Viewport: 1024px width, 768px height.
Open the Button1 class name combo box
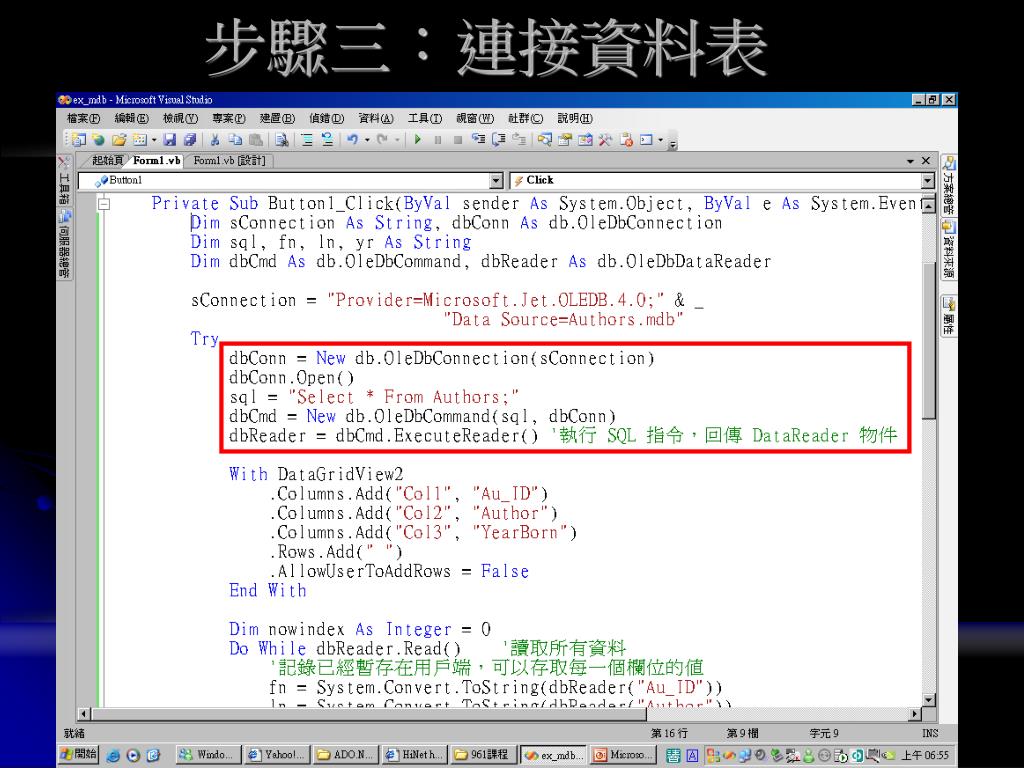tap(291, 180)
